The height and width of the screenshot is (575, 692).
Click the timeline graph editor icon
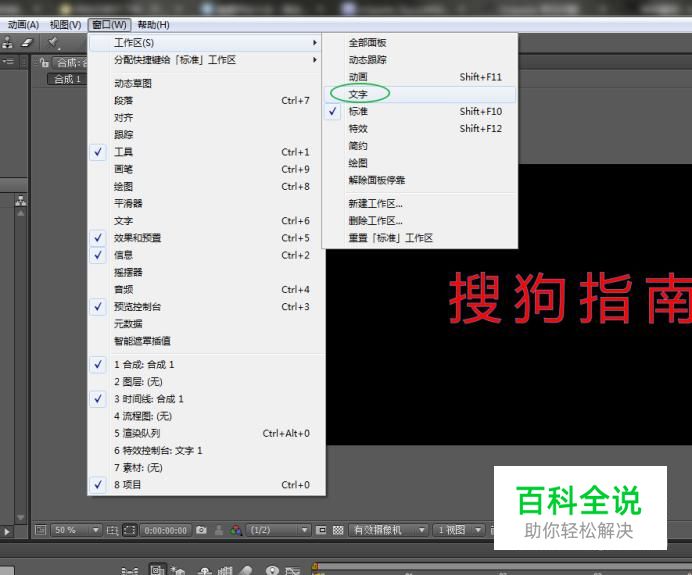click(x=292, y=571)
